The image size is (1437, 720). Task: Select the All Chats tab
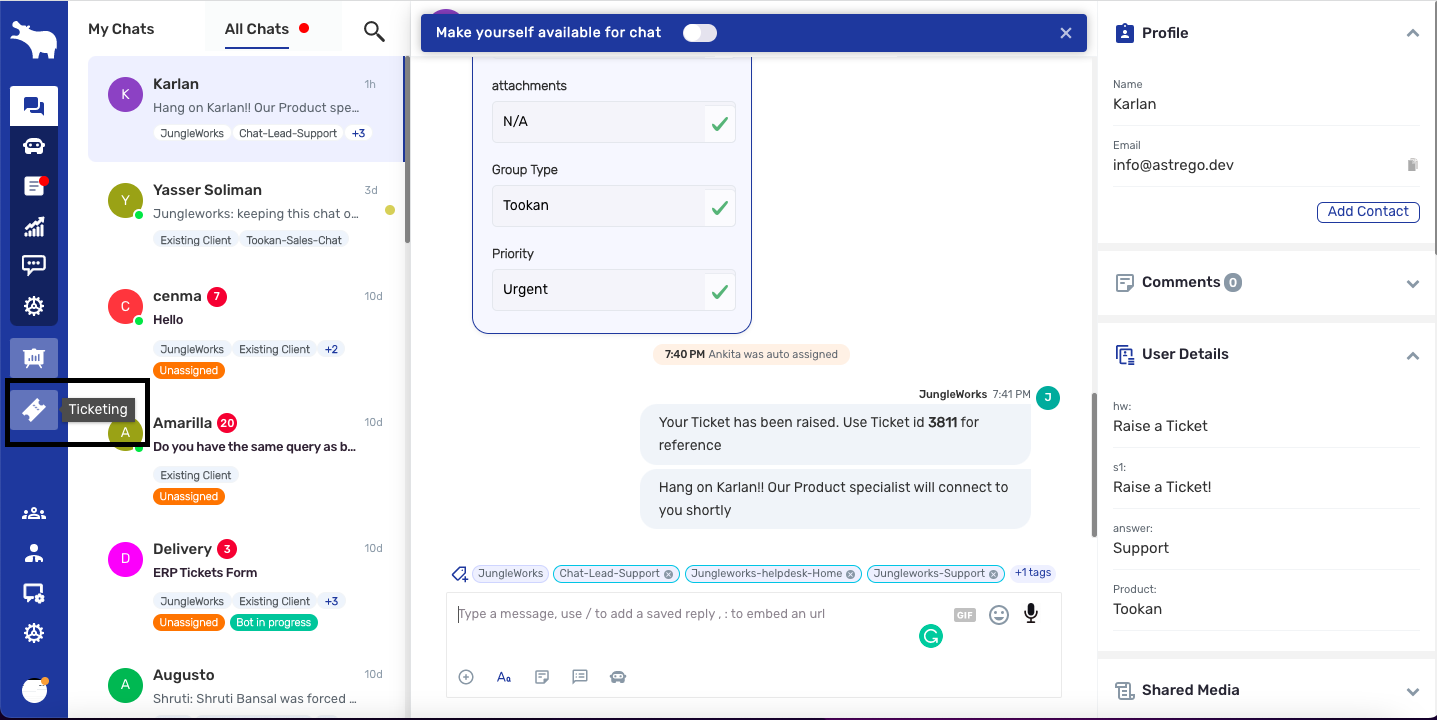[x=257, y=29]
